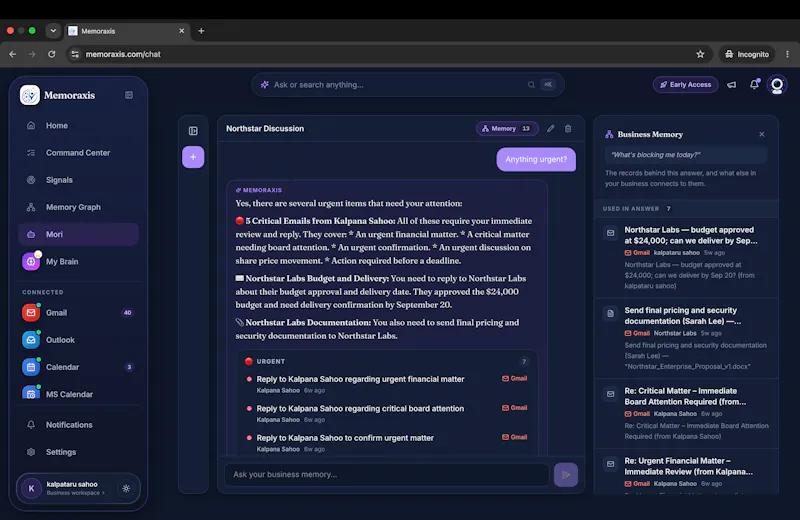The width and height of the screenshot is (800, 520).
Task: Open site information icon in address bar
Action: point(75,54)
